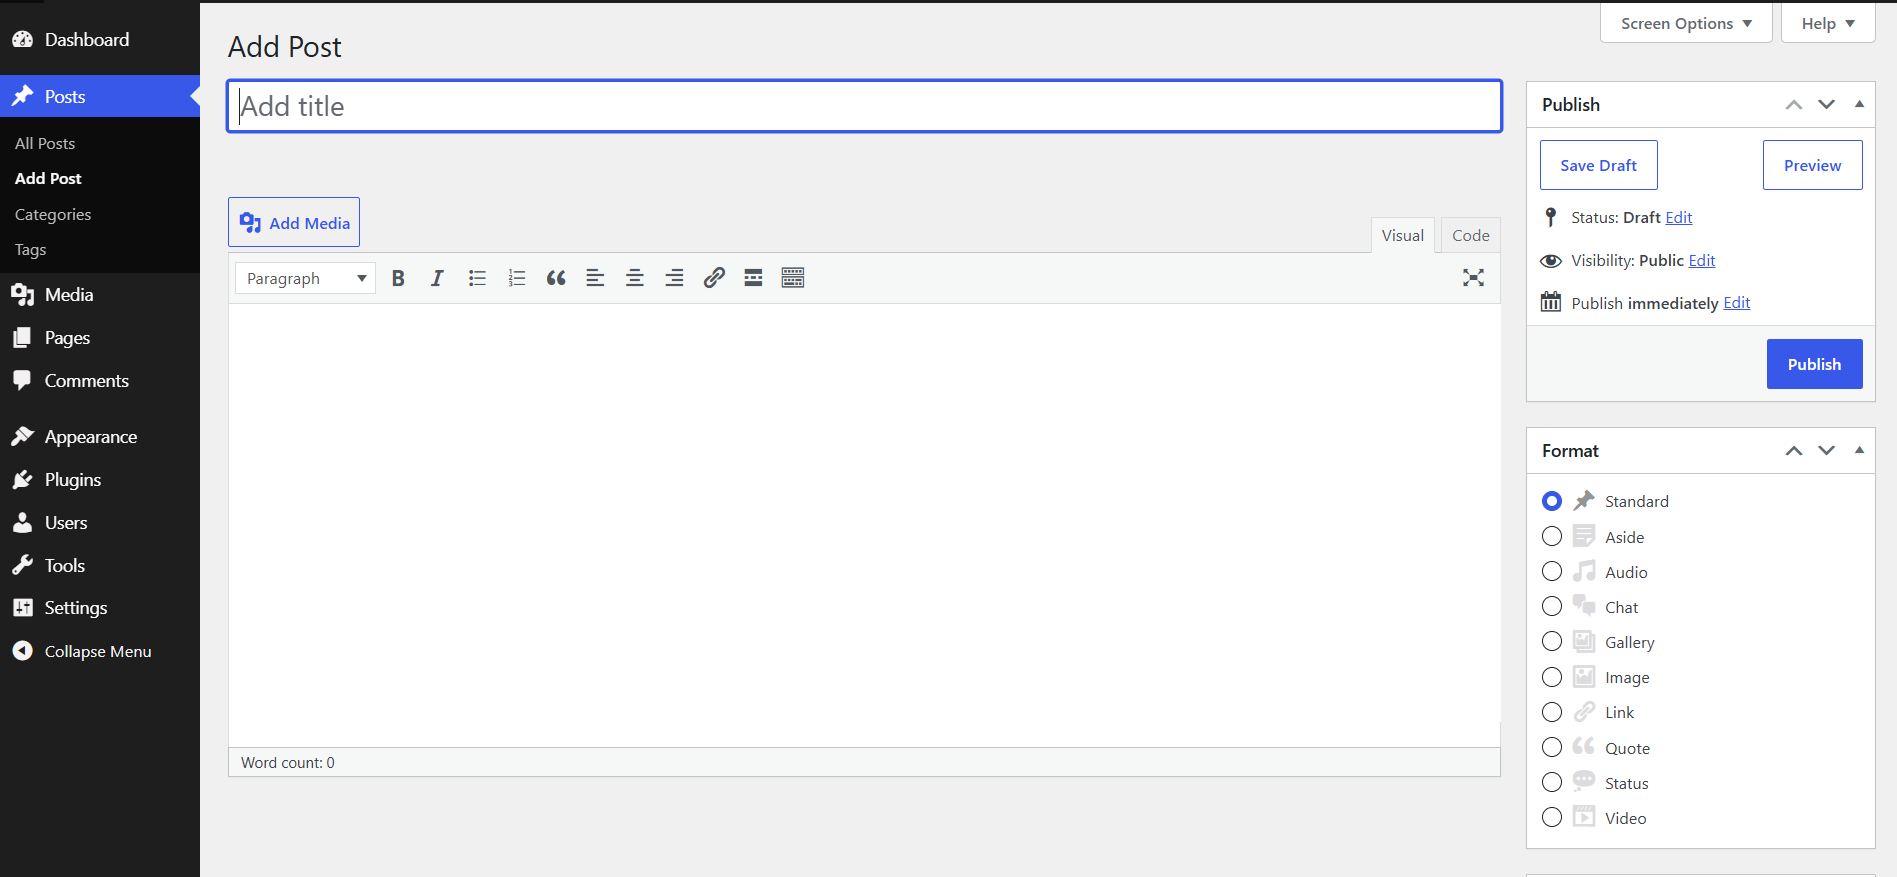Viewport: 1897px width, 877px height.
Task: Insert a Read More tag
Action: pos(753,278)
